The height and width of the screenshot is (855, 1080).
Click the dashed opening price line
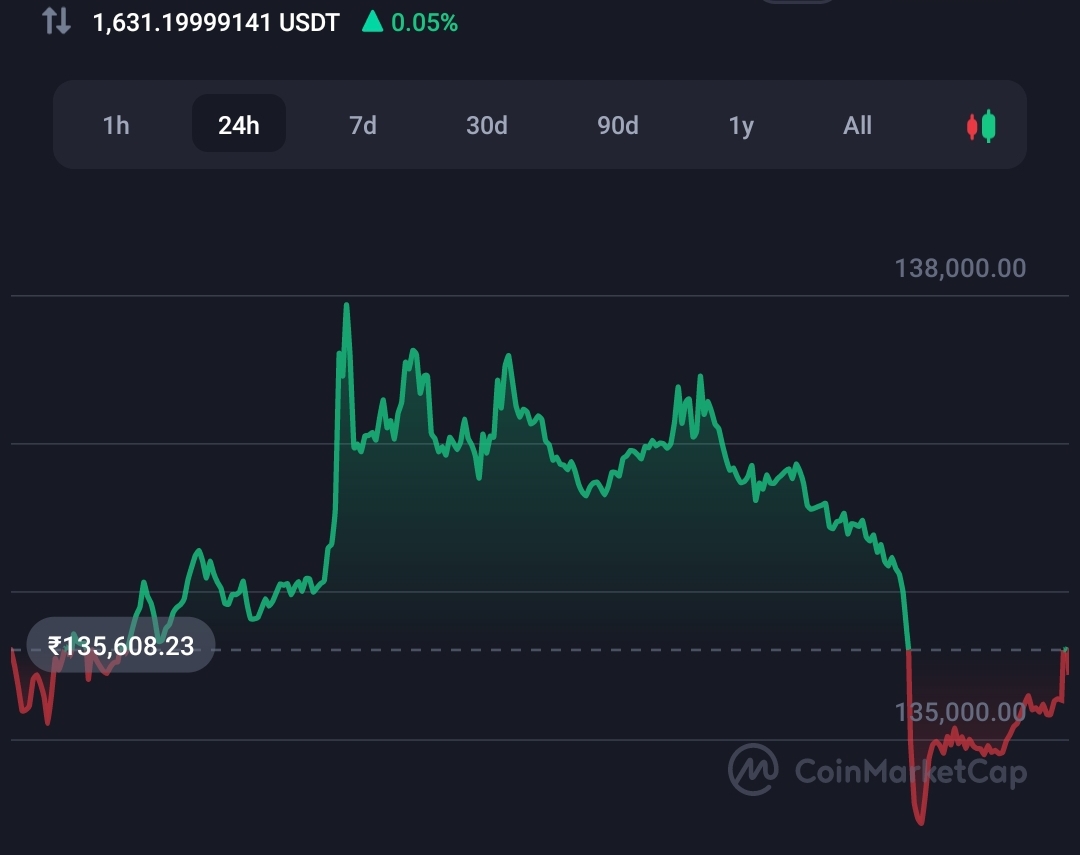tap(540, 650)
